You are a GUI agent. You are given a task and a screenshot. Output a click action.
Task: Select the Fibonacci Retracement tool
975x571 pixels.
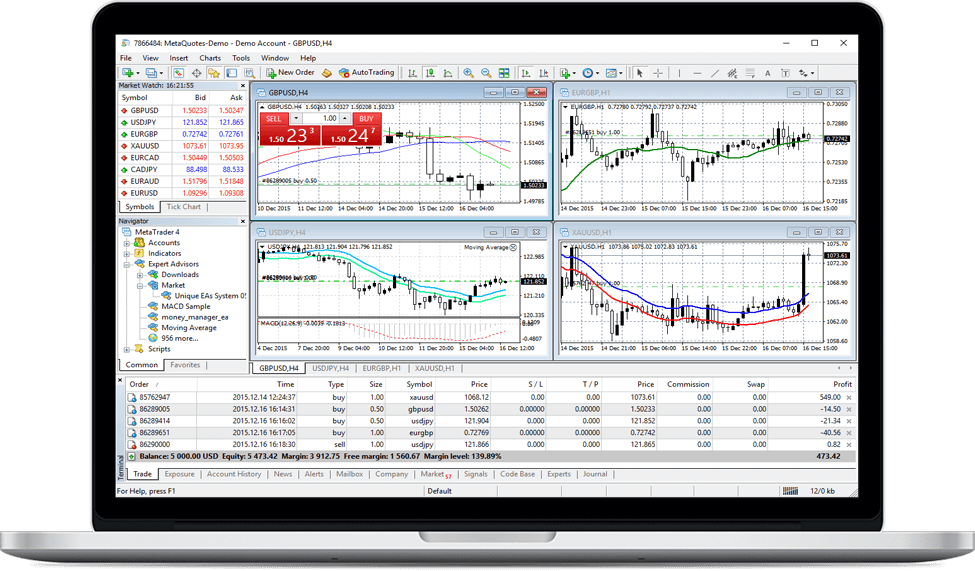(x=750, y=73)
